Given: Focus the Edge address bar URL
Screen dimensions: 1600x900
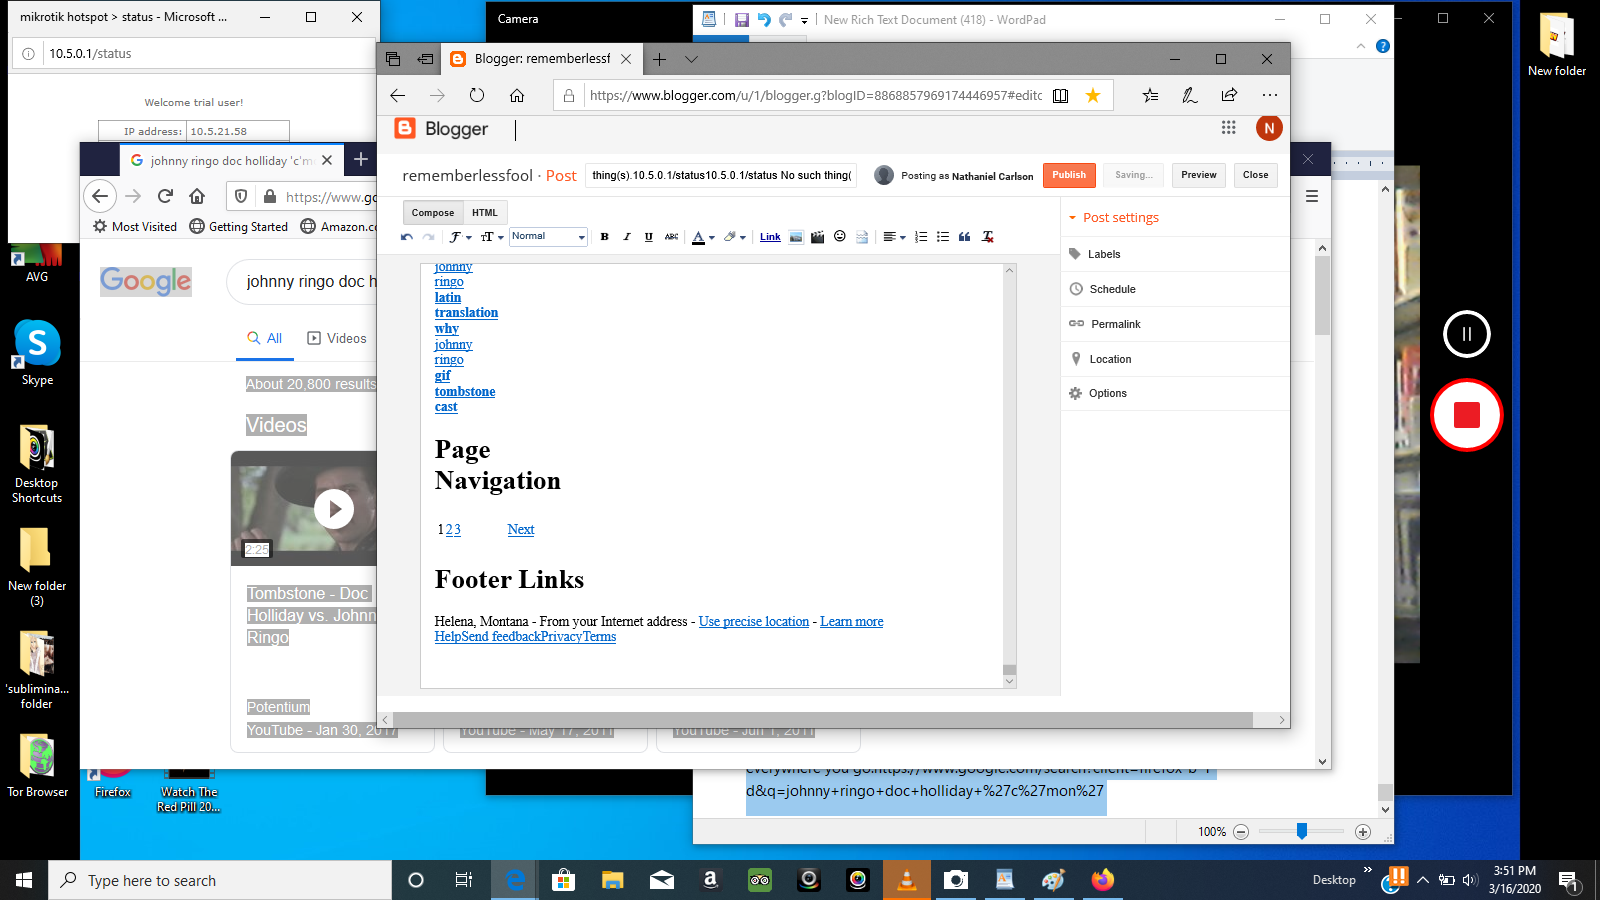Looking at the screenshot, I should coord(816,95).
